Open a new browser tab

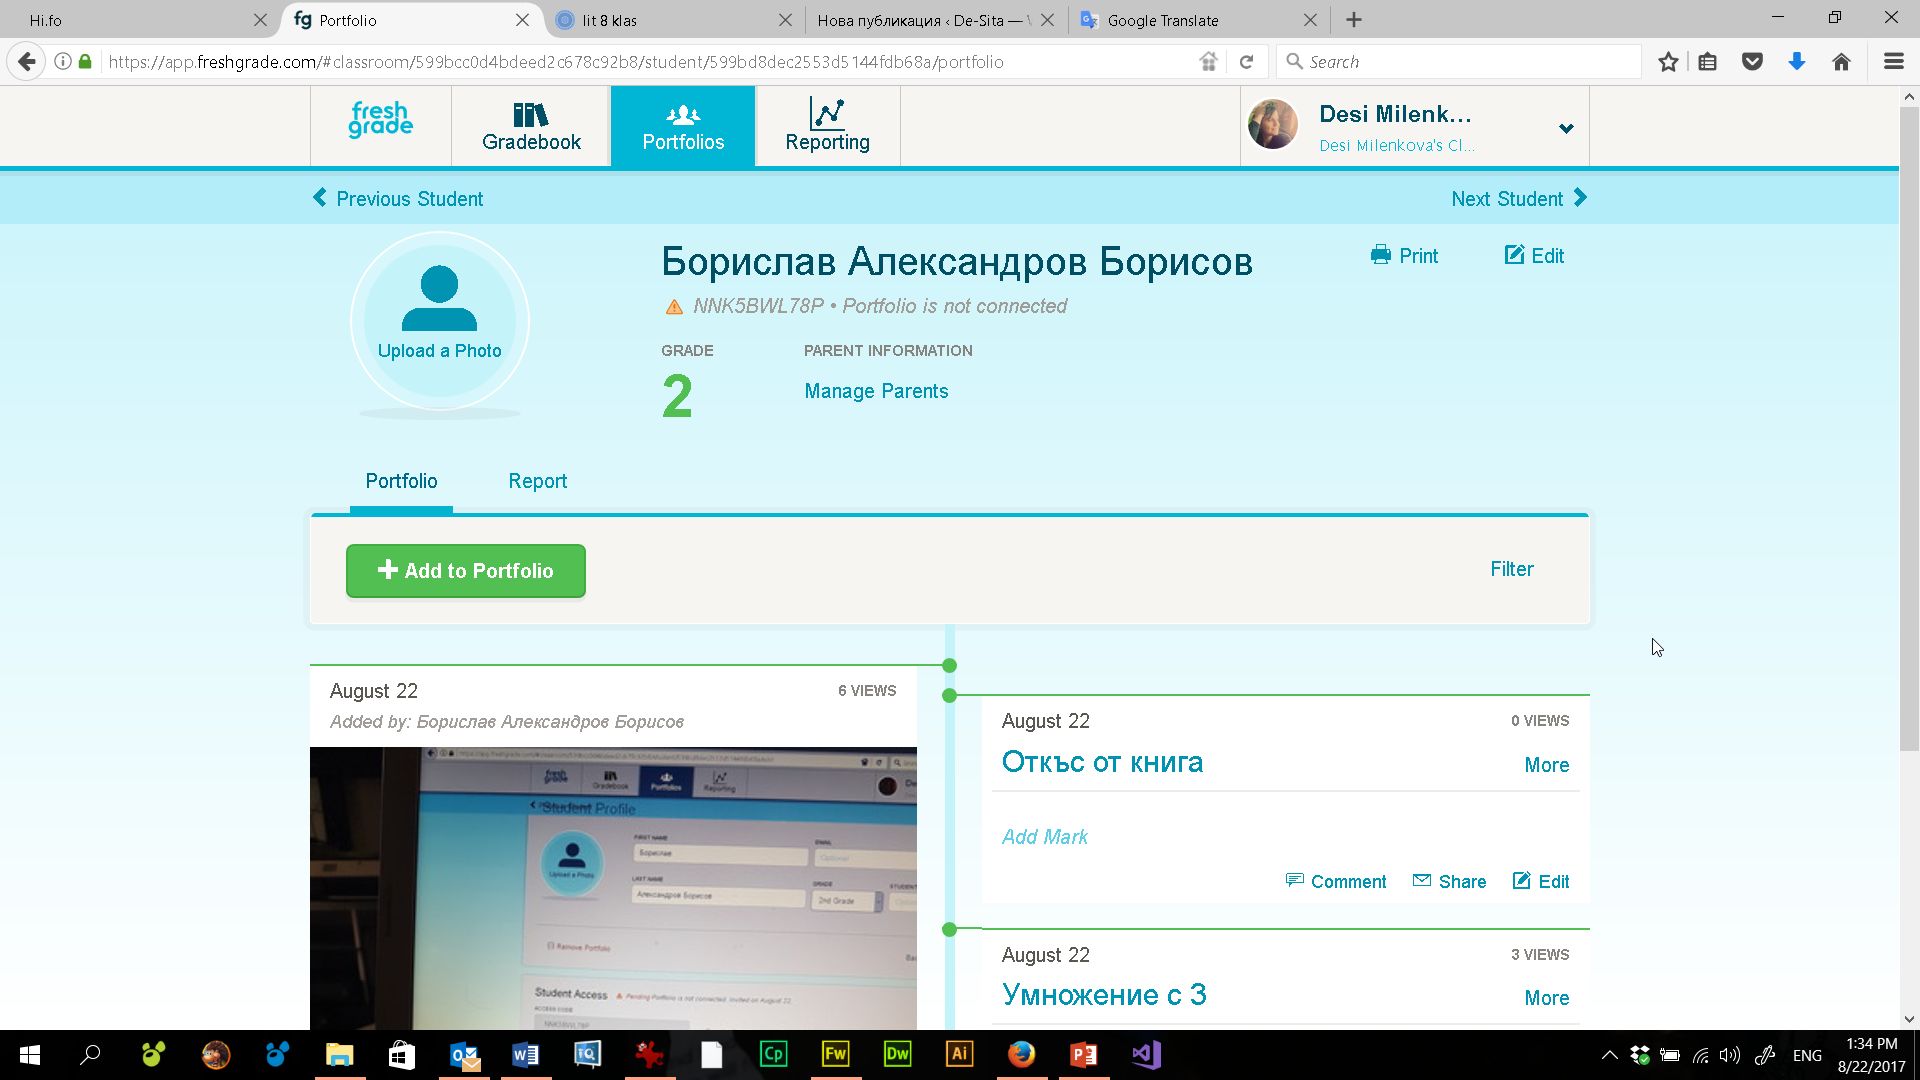point(1354,20)
